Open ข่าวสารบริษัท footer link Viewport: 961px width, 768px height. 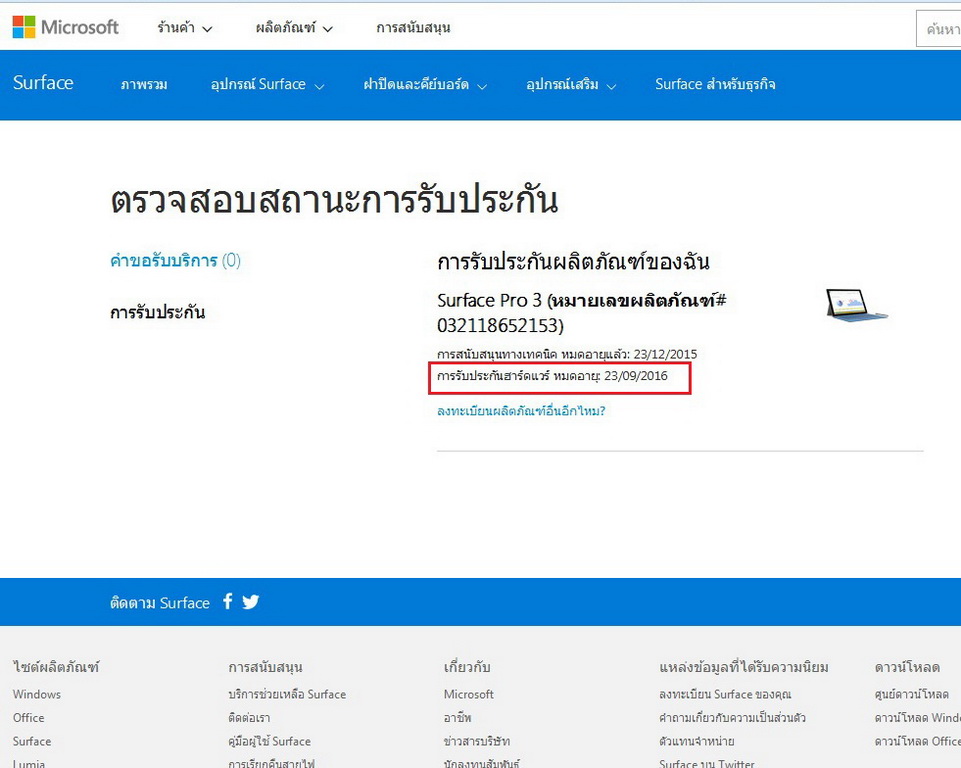[x=477, y=742]
